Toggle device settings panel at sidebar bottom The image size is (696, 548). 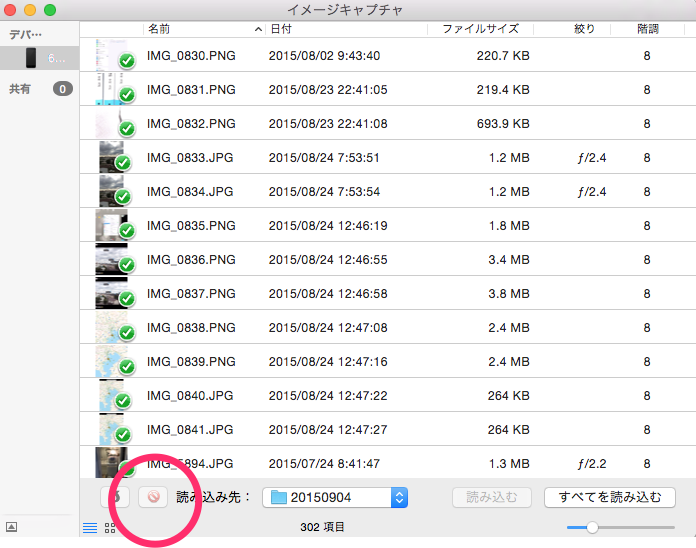(12, 527)
